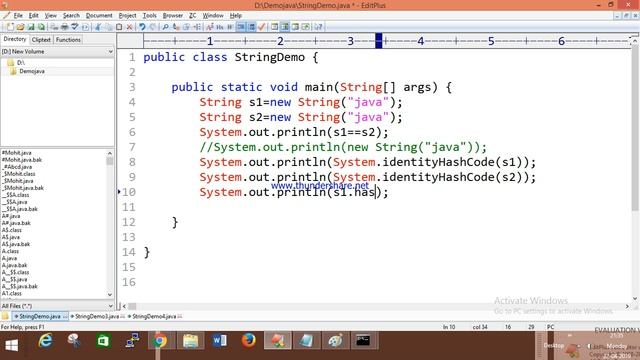The height and width of the screenshot is (360, 640).
Task: Toggle the Hex viewer toolbar icon
Action: pos(220,27)
